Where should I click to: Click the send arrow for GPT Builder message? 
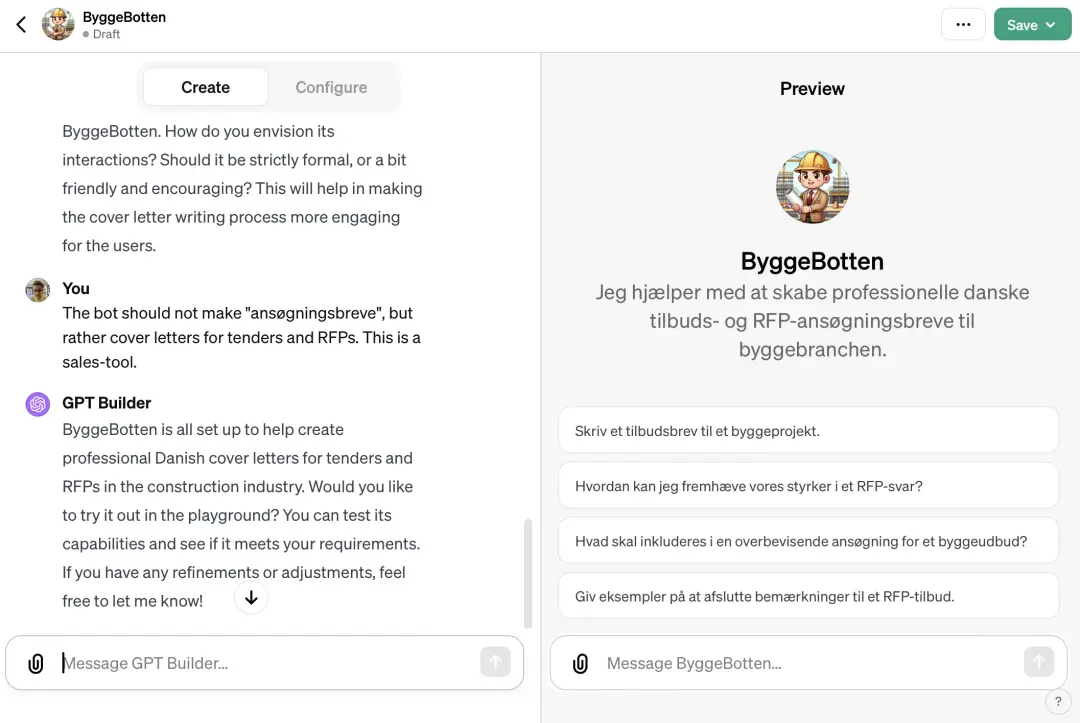click(x=495, y=662)
